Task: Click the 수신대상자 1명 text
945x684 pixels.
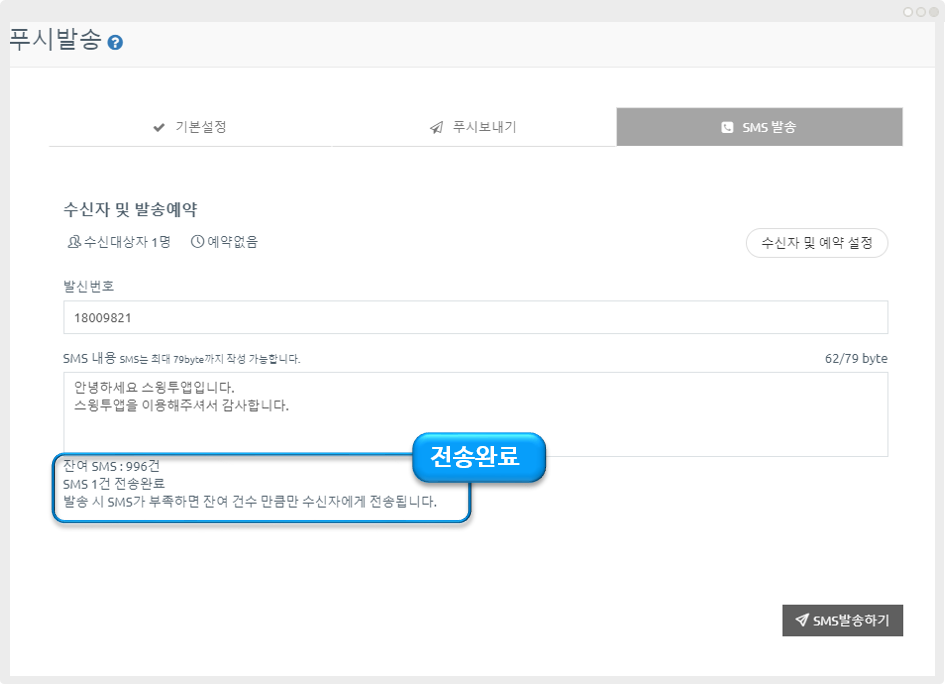Action: click(x=127, y=242)
